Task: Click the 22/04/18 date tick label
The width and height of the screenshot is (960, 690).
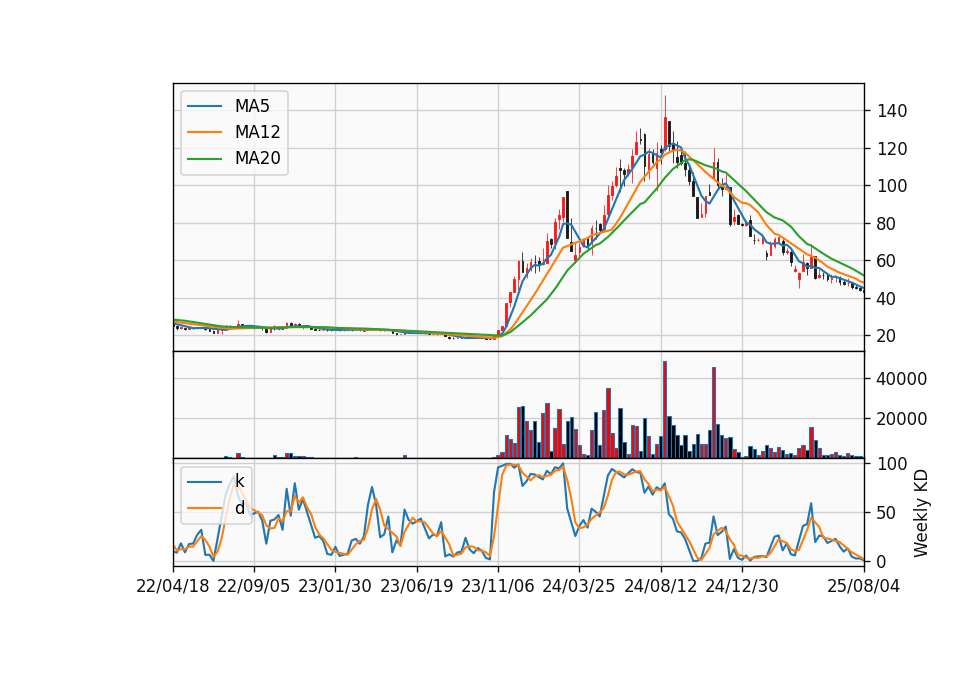Action: (173, 586)
